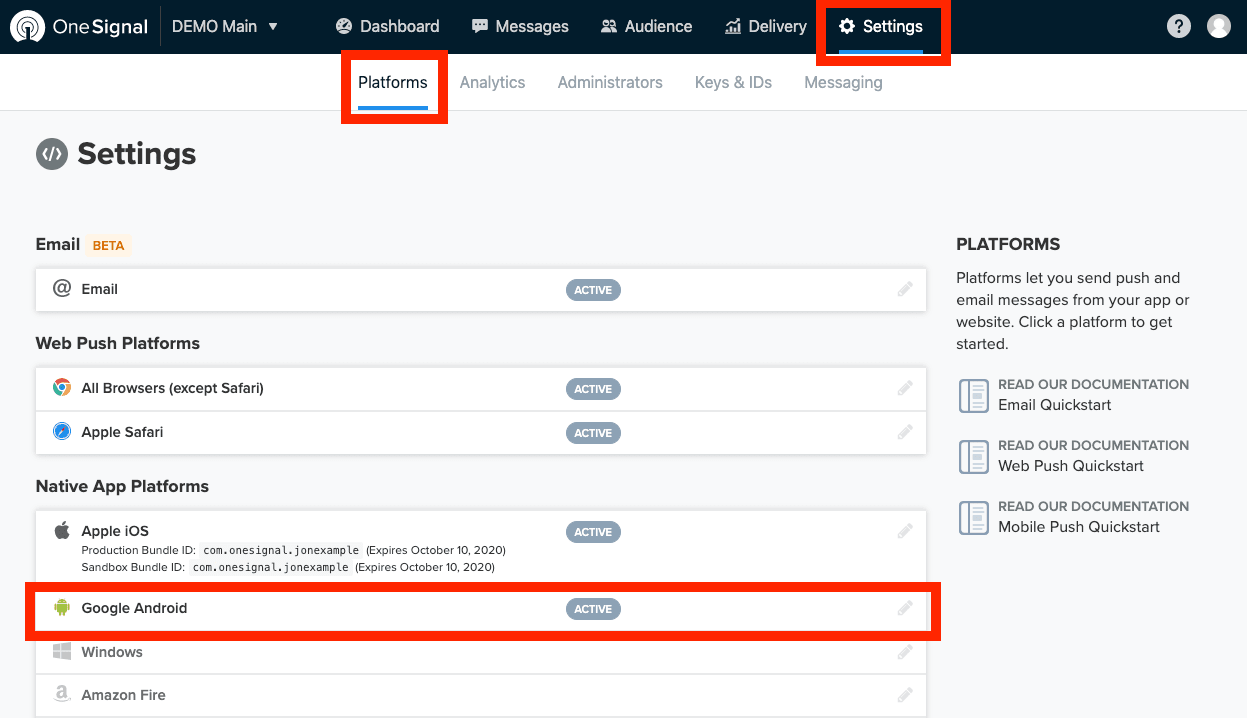Go to the Dashboard menu
Image resolution: width=1247 pixels, height=718 pixels.
coord(388,27)
